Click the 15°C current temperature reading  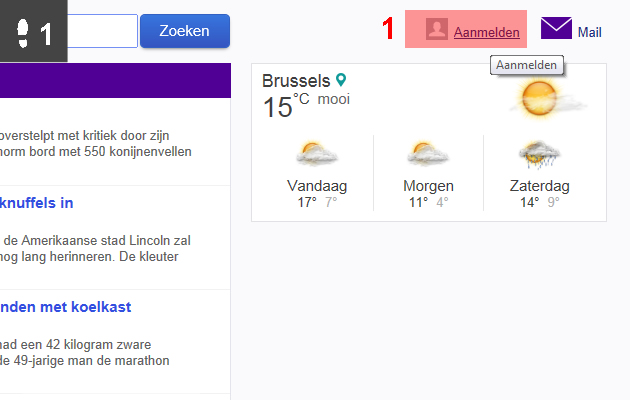[286, 106]
